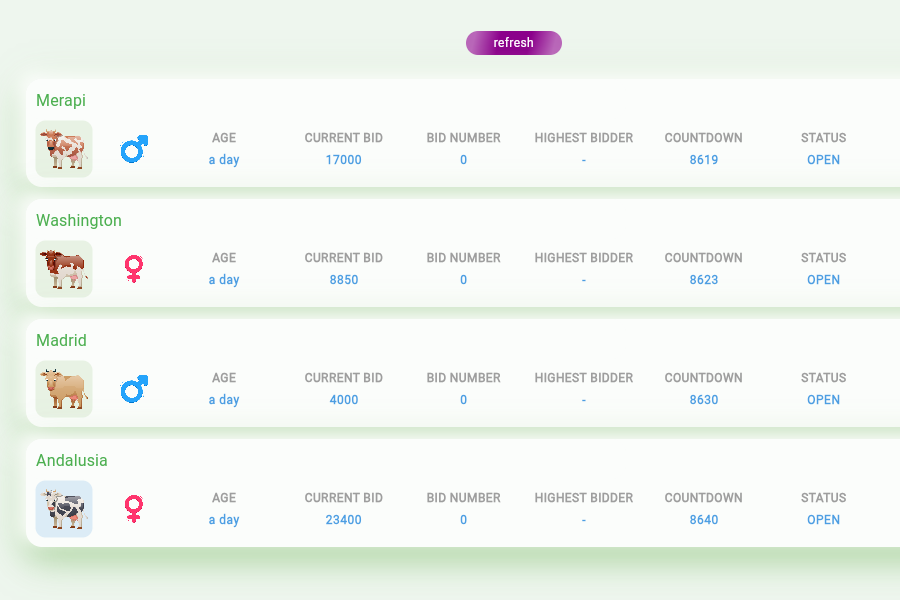
Task: Click Andalusia's countdown value 8640
Action: (x=704, y=520)
